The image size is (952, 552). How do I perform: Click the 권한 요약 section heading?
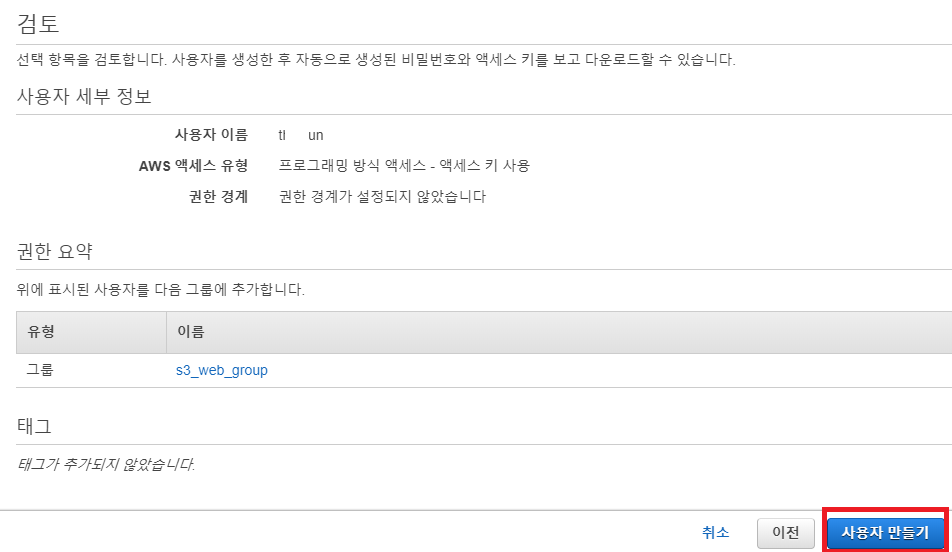pos(55,251)
